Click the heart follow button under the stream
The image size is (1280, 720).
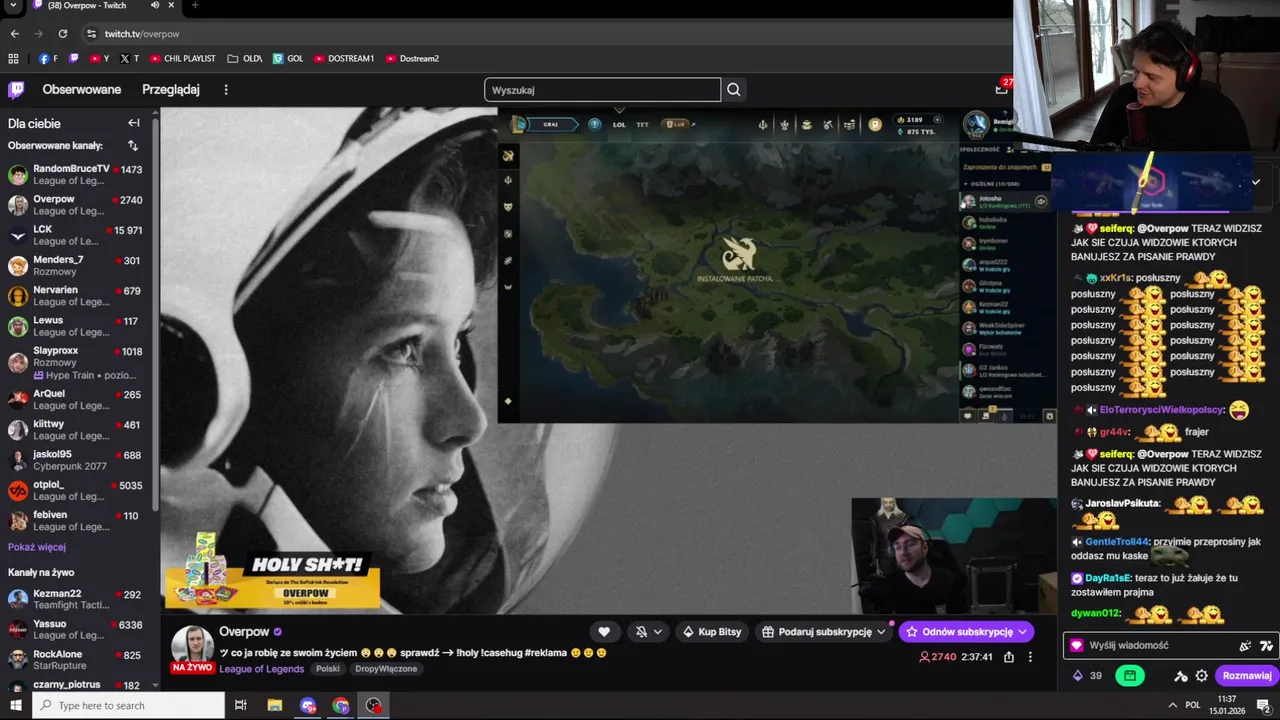[604, 632]
